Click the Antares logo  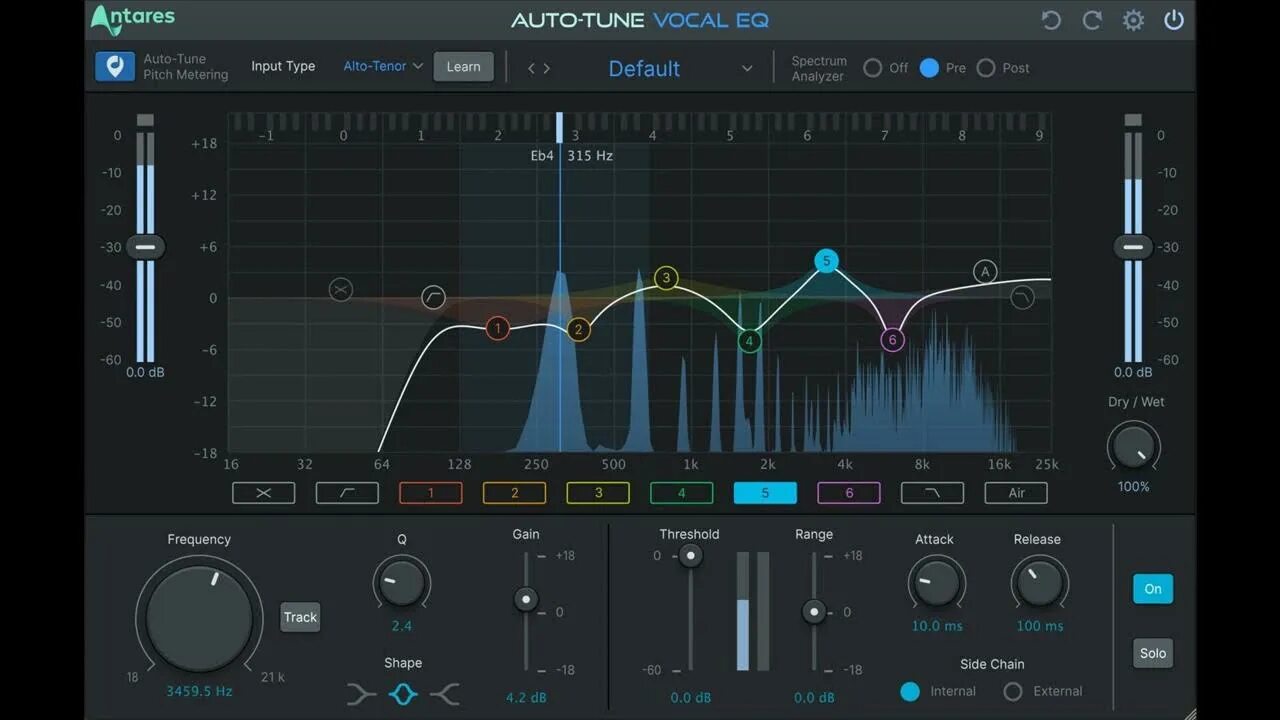click(x=132, y=18)
